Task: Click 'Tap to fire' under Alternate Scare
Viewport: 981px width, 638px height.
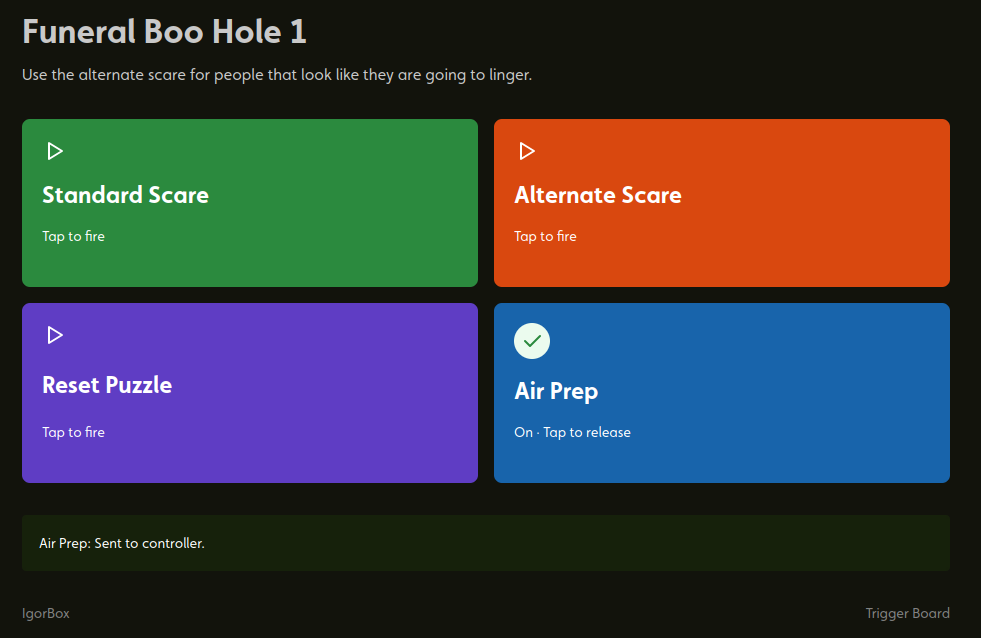Action: coord(545,236)
